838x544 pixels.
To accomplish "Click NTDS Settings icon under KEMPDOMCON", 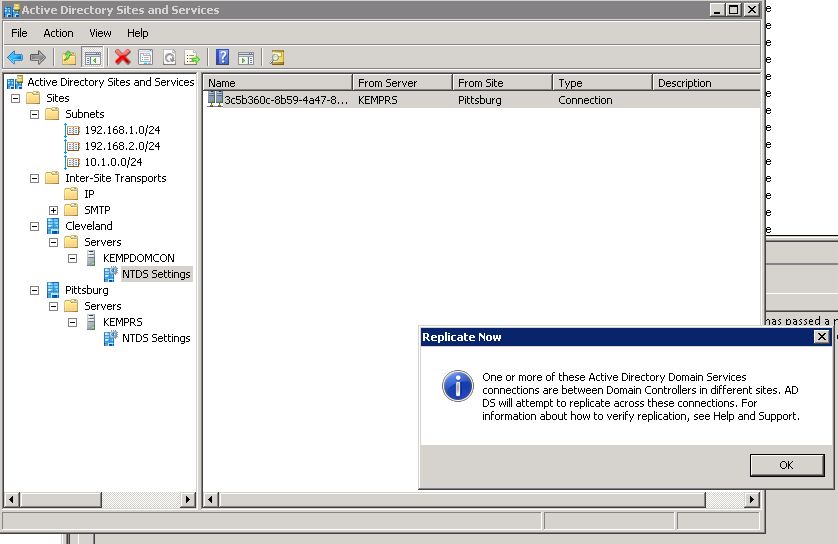I will [x=111, y=274].
